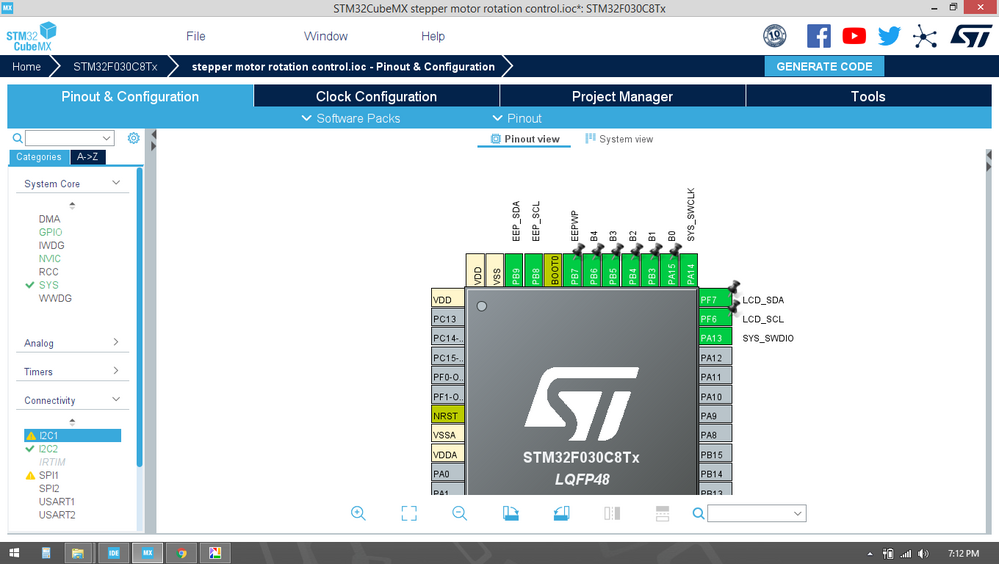Collapse the left panel with arrow handle
Screen dimensions: 999x564
153,135
